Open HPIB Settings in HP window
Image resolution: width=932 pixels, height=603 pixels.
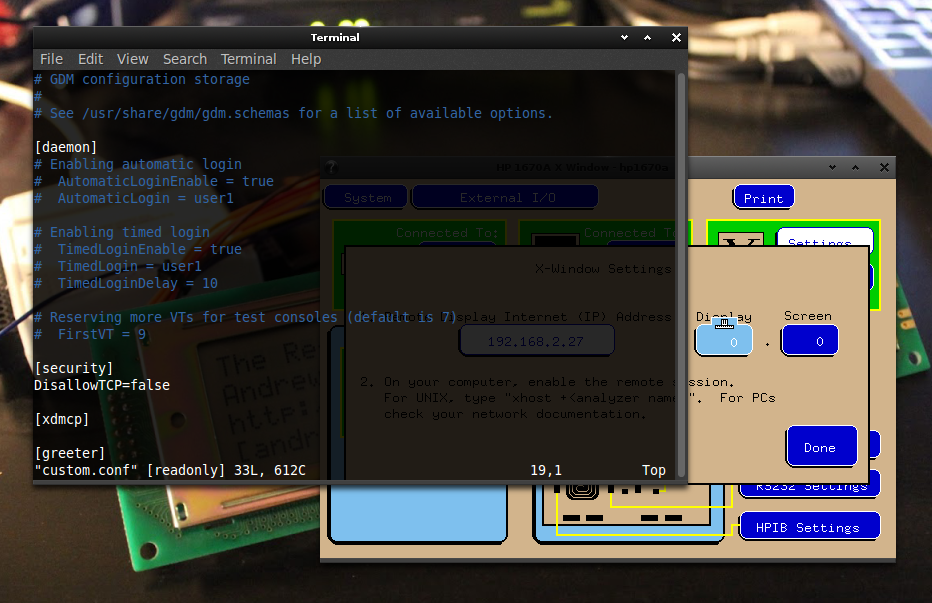[x=808, y=527]
